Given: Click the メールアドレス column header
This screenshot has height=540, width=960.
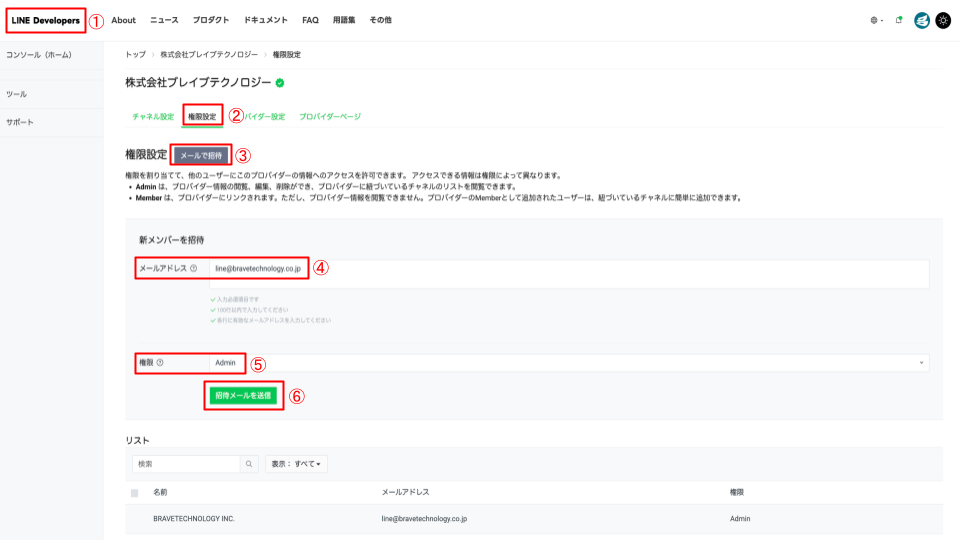Looking at the screenshot, I should [x=405, y=492].
